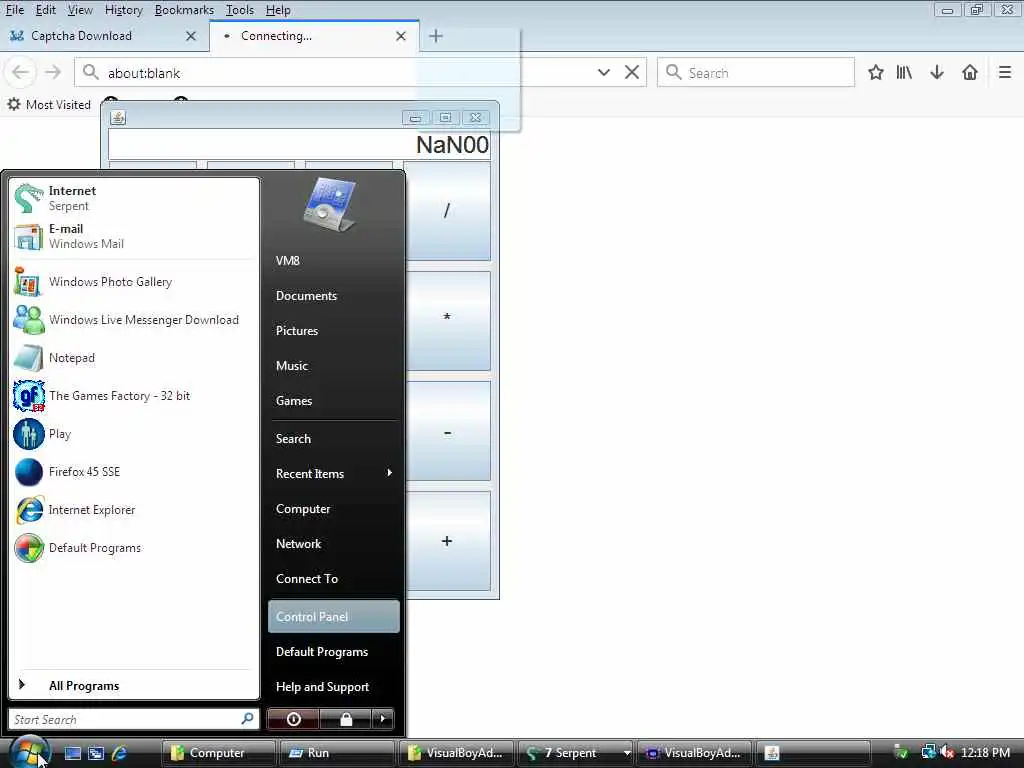
Task: Switch to Run taskbar button
Action: point(336,753)
